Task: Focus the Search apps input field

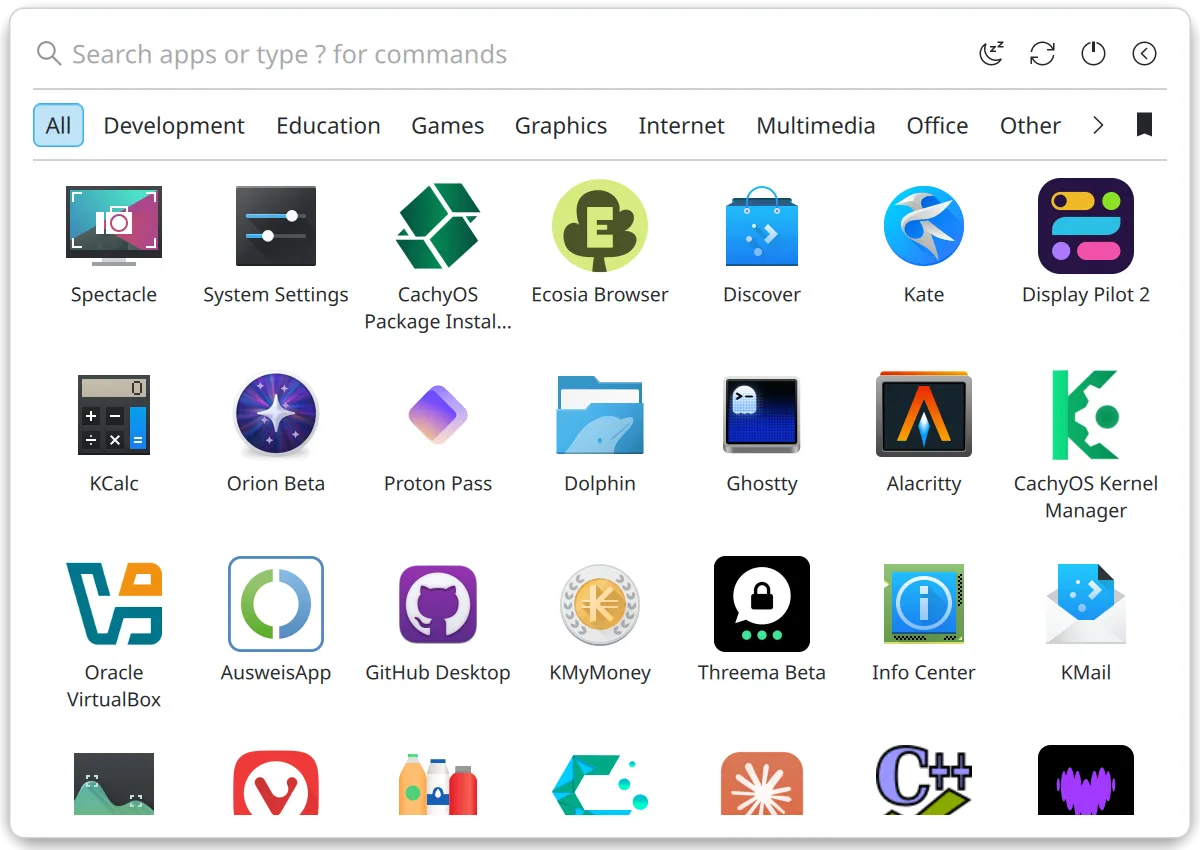Action: pos(500,54)
